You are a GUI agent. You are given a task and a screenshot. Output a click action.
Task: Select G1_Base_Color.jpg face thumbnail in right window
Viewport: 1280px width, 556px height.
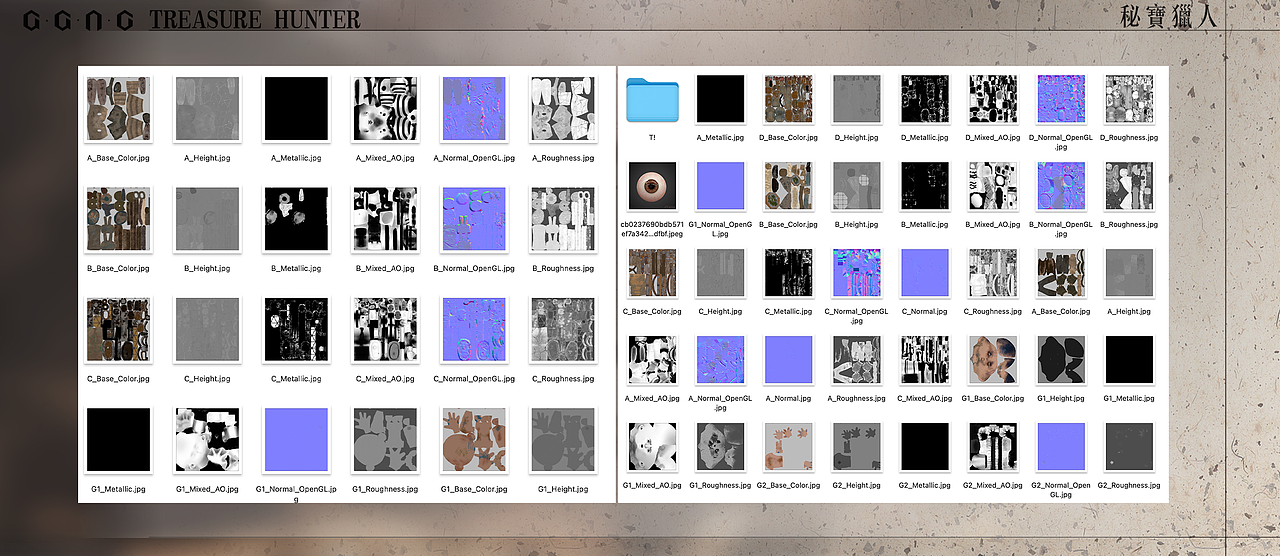992,360
